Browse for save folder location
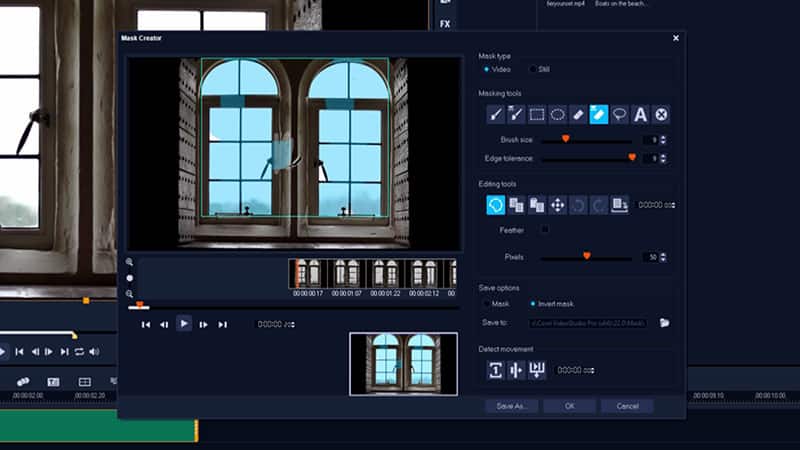 tap(664, 323)
